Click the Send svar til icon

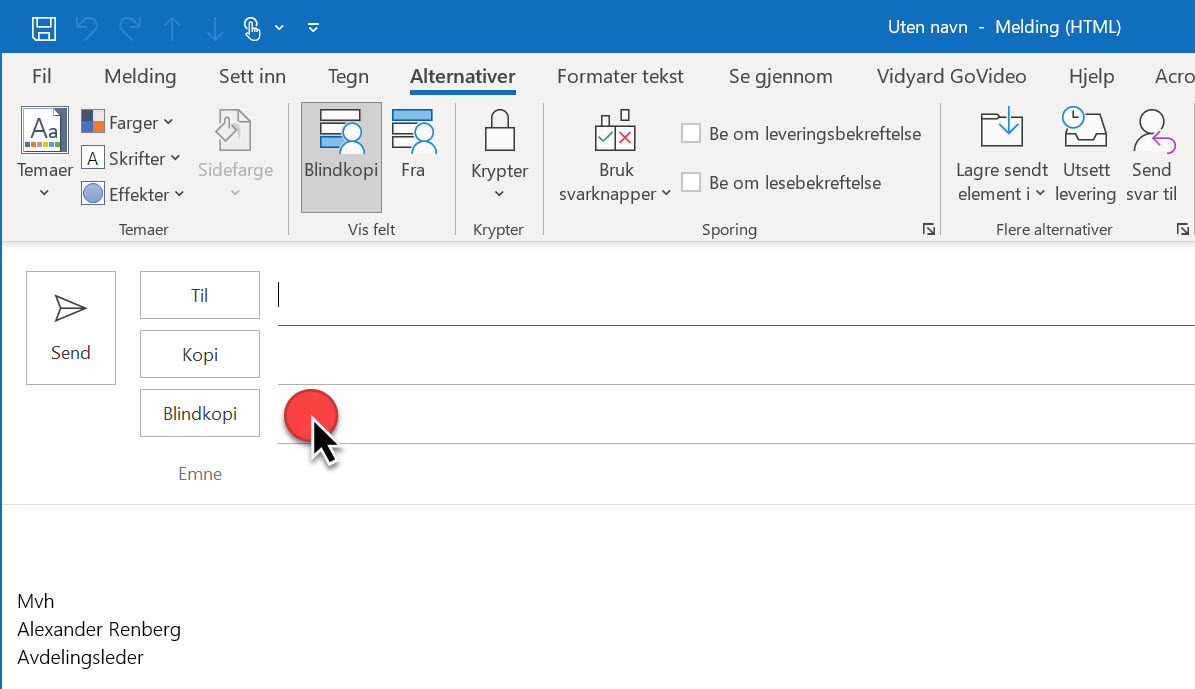click(x=1152, y=130)
